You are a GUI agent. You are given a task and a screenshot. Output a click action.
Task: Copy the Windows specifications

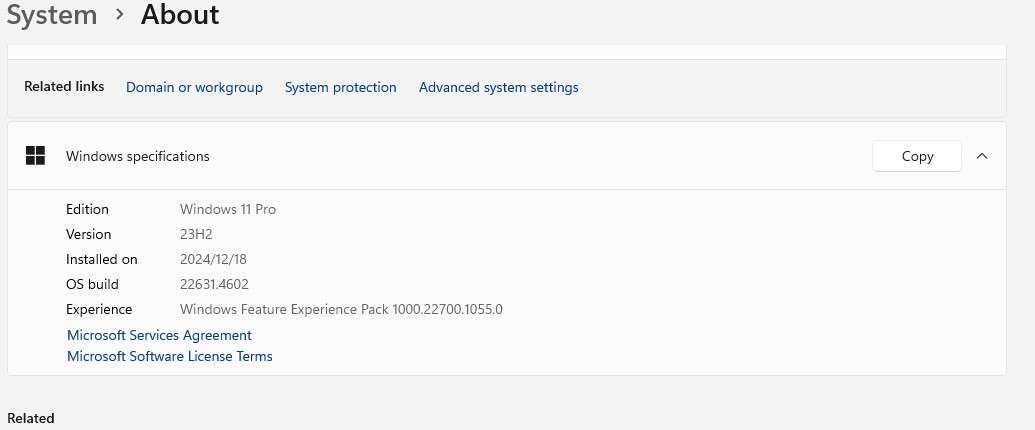(x=917, y=156)
